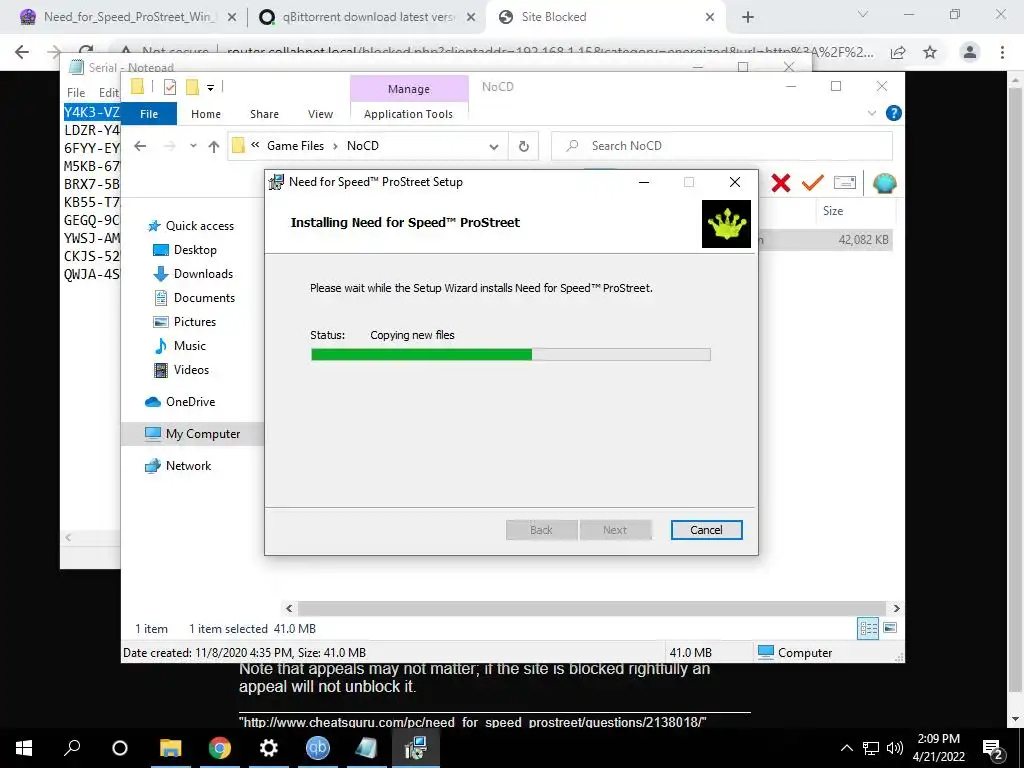Open Pictures in navigation pane

pyautogui.click(x=195, y=322)
